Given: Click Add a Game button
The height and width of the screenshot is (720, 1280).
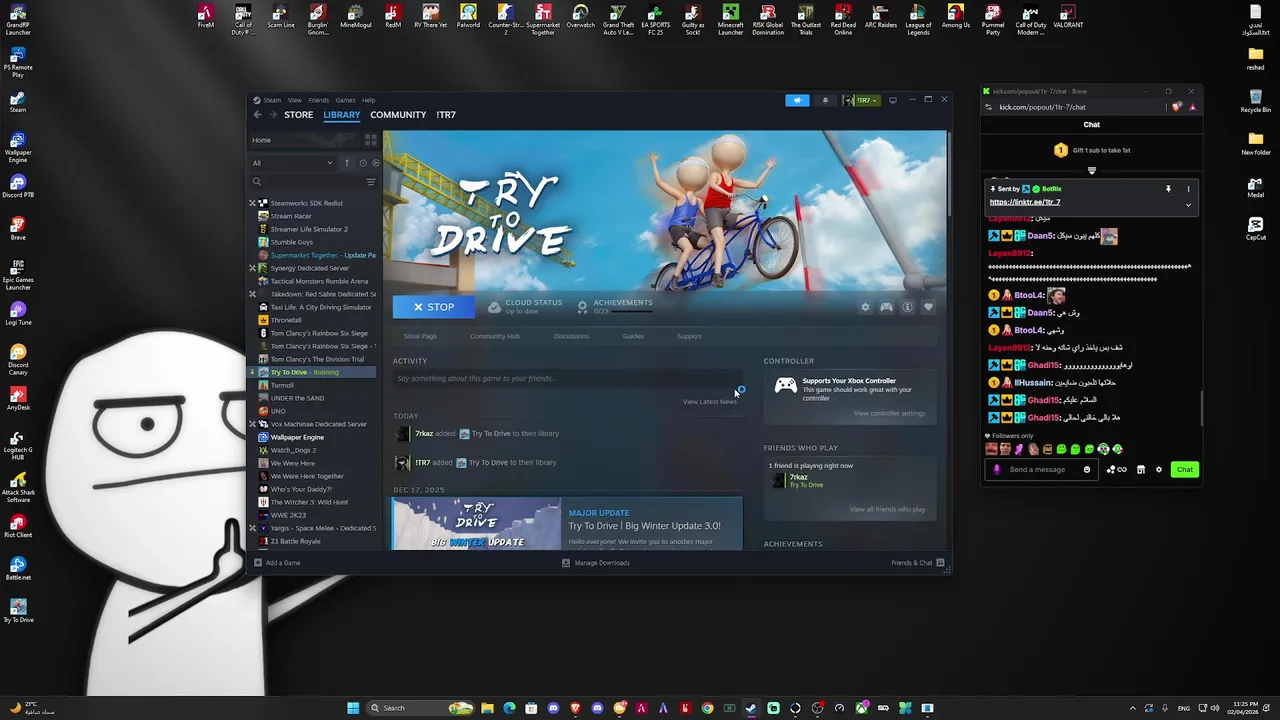Looking at the screenshot, I should click(x=277, y=563).
